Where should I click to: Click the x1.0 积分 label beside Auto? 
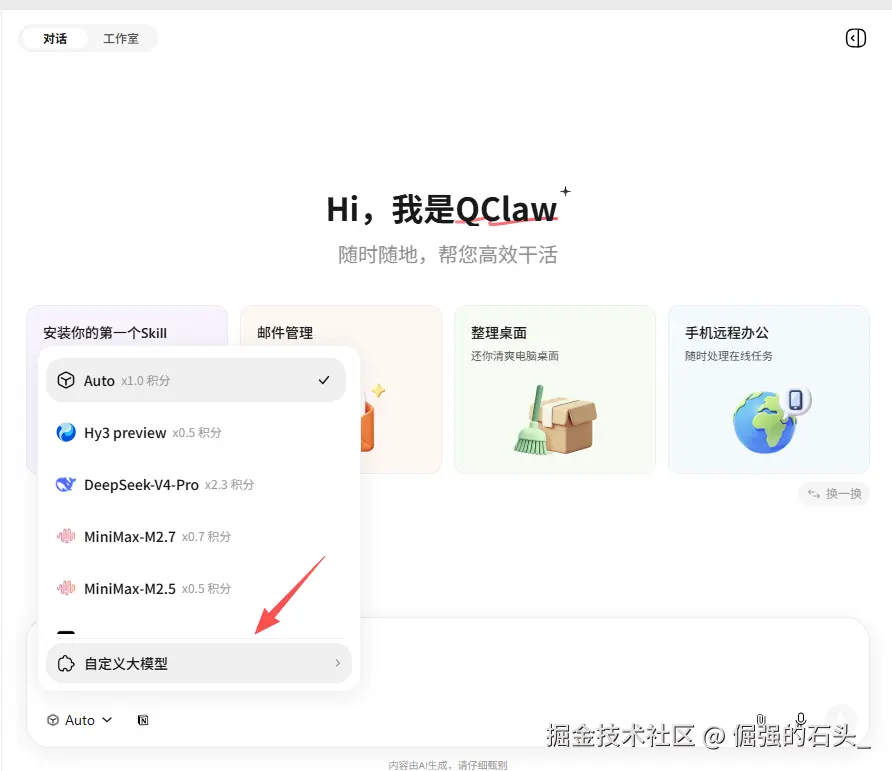point(146,381)
